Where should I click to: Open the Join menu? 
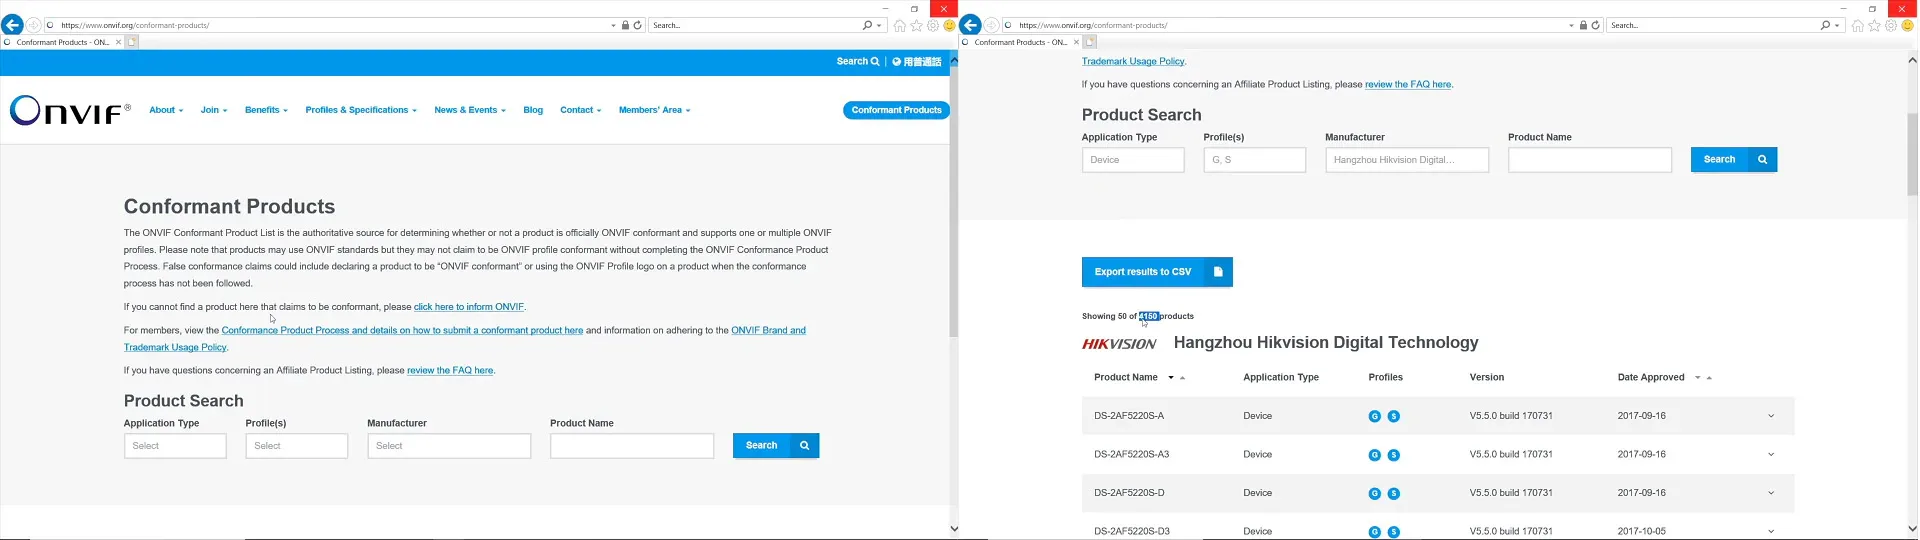click(x=214, y=110)
